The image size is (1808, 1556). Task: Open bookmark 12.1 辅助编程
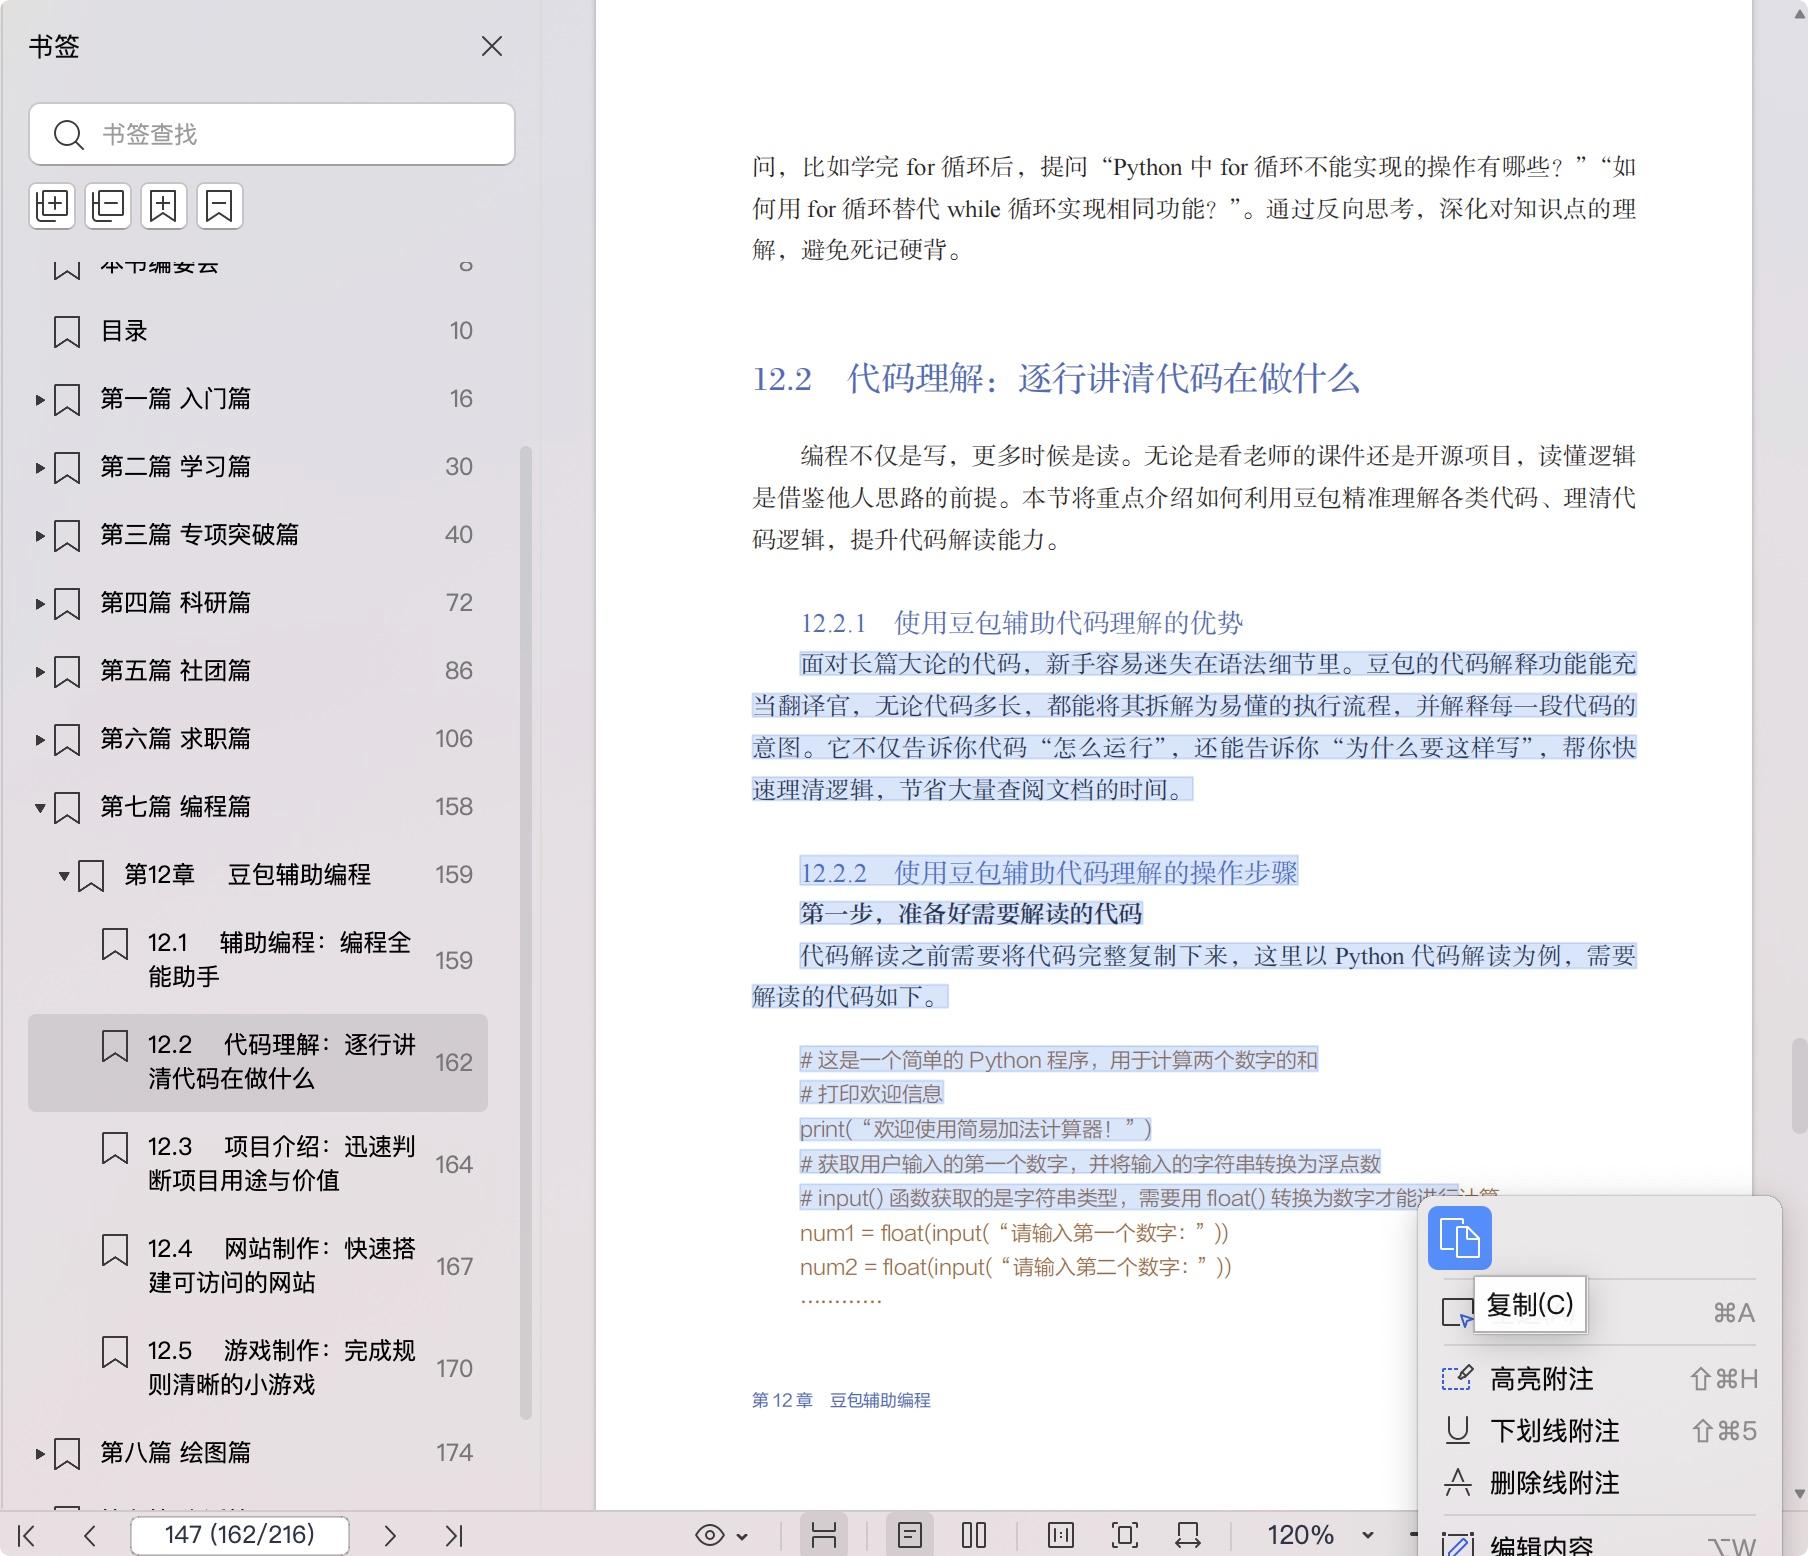[260, 960]
